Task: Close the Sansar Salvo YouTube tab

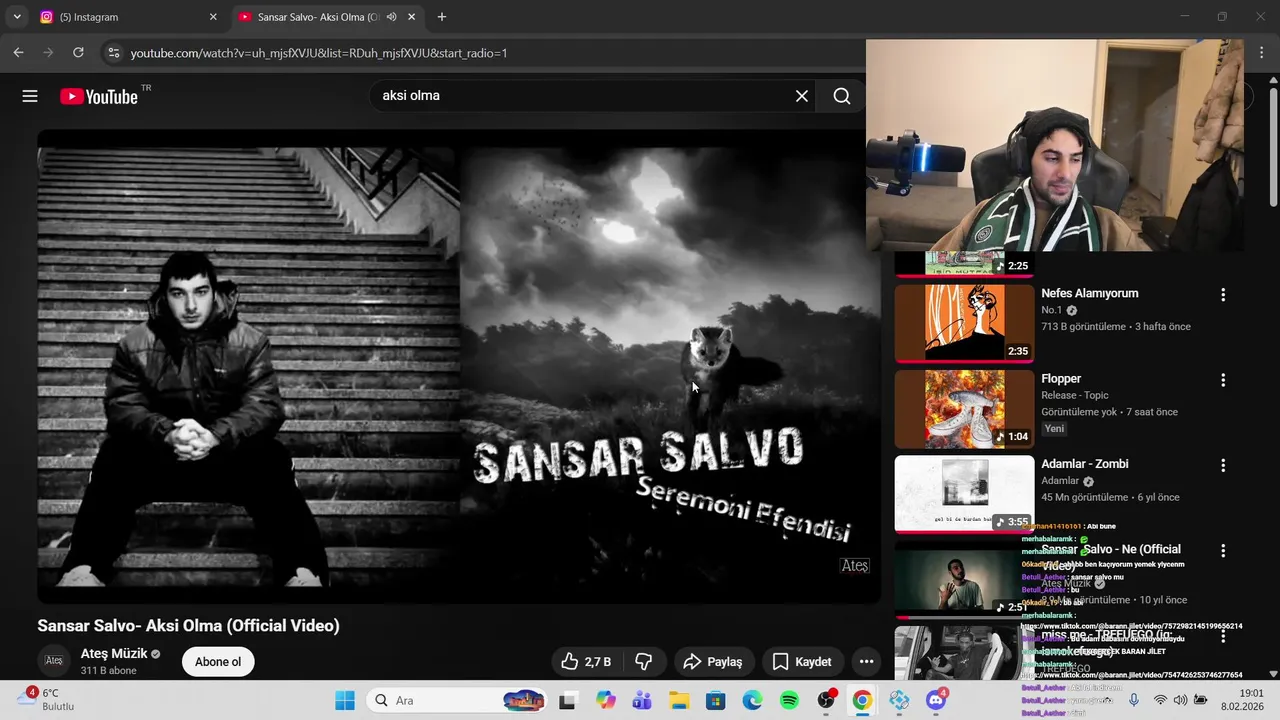Action: [x=412, y=17]
